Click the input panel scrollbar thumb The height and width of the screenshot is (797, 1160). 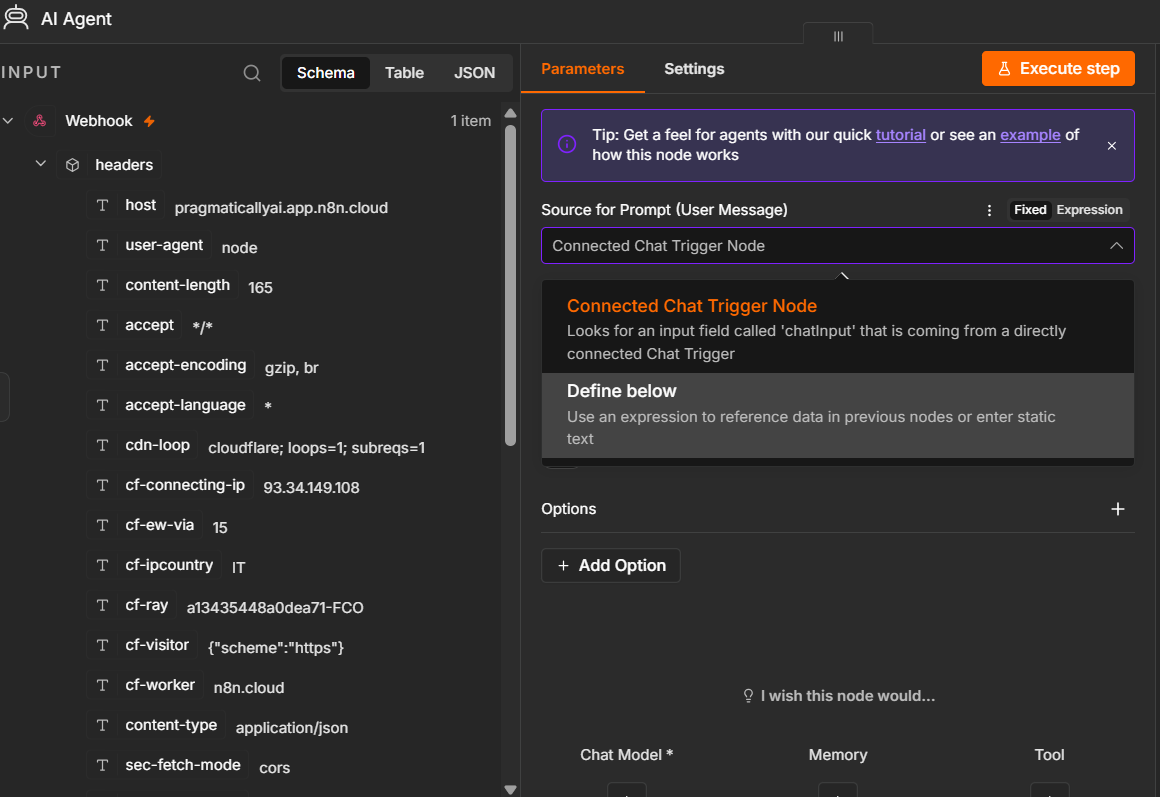tap(510, 285)
